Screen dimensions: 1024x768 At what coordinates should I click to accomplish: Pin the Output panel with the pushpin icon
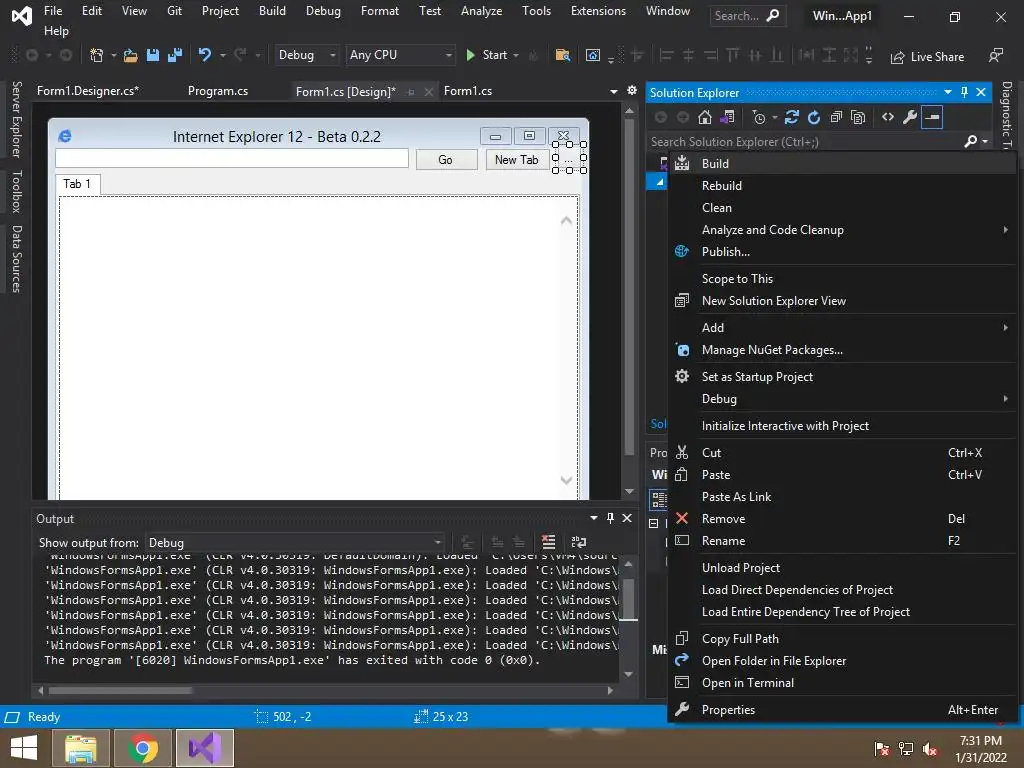pos(610,518)
